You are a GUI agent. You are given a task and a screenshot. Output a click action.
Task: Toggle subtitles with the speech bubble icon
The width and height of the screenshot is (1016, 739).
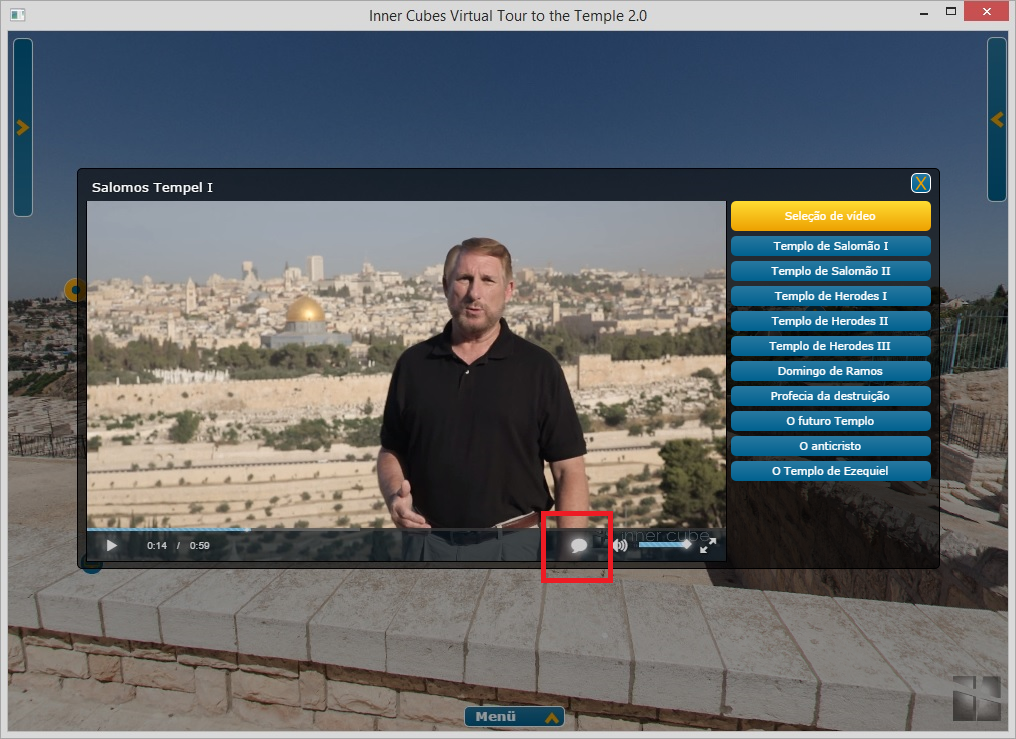(x=579, y=545)
